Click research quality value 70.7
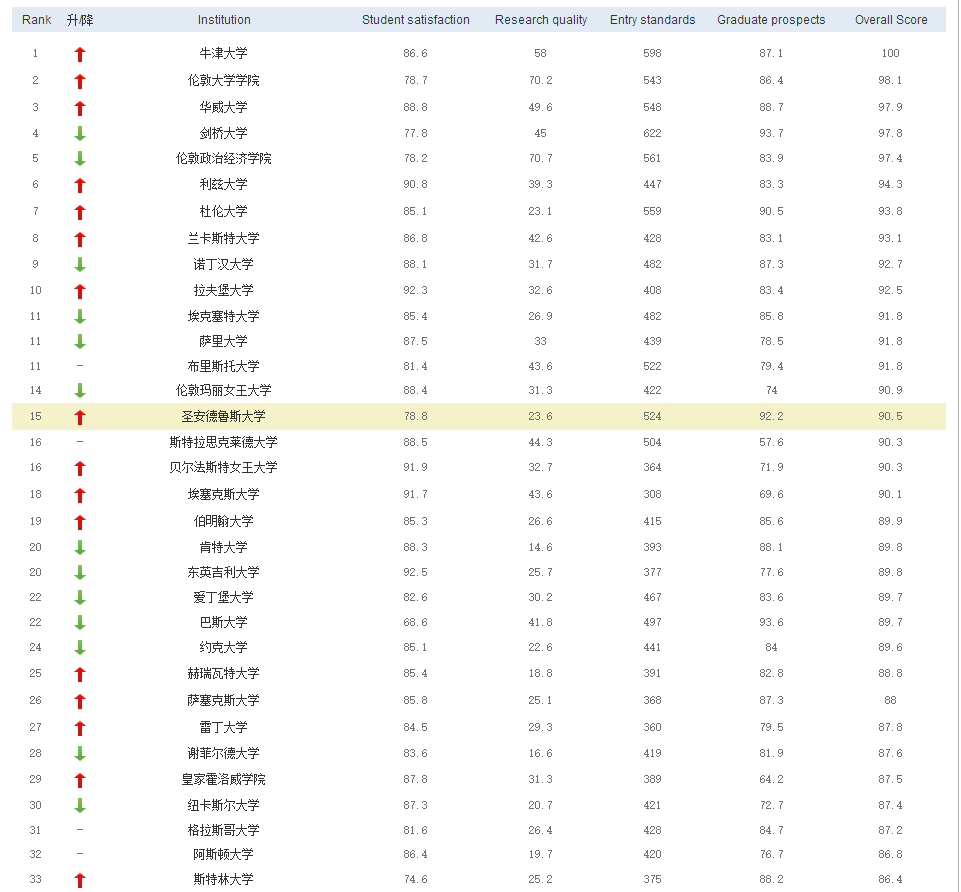Screen dimensions: 961x892 [541, 158]
